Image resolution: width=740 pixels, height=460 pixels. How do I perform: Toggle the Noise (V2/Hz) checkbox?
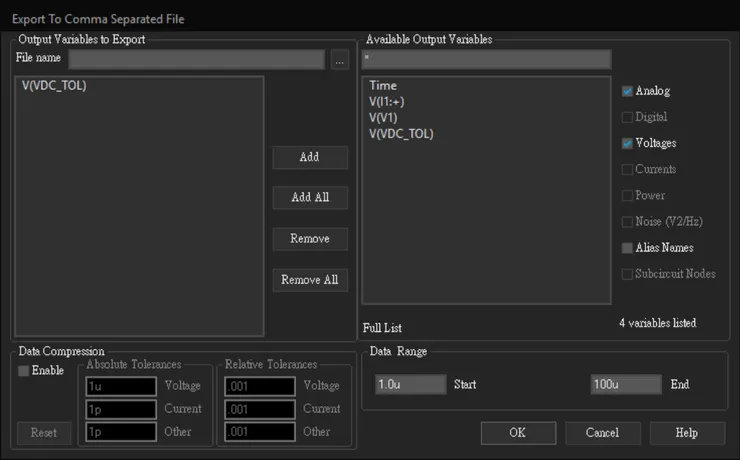[627, 222]
